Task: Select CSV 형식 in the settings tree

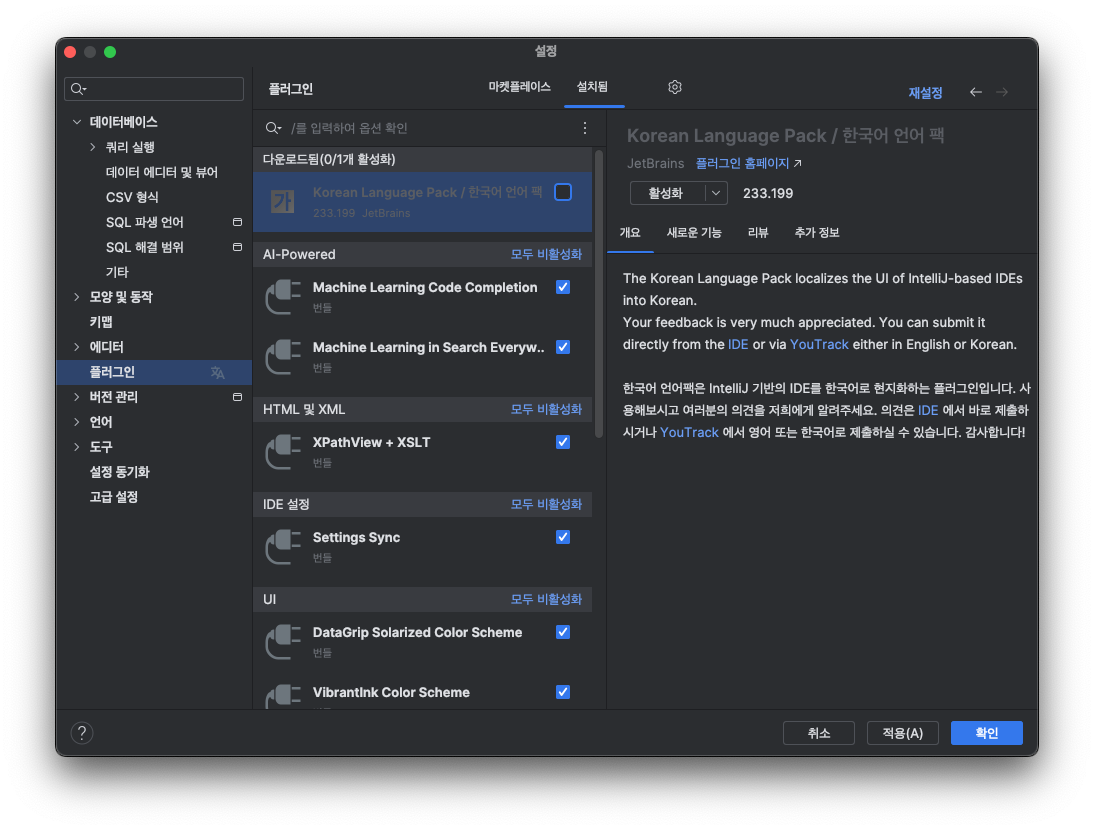Action: point(133,197)
